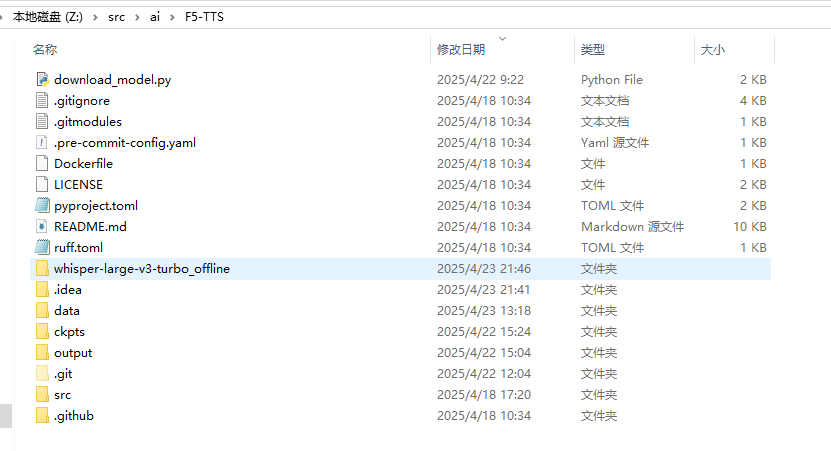This screenshot has height=451, width=831.
Task: Select the output folder icon
Action: (x=42, y=353)
